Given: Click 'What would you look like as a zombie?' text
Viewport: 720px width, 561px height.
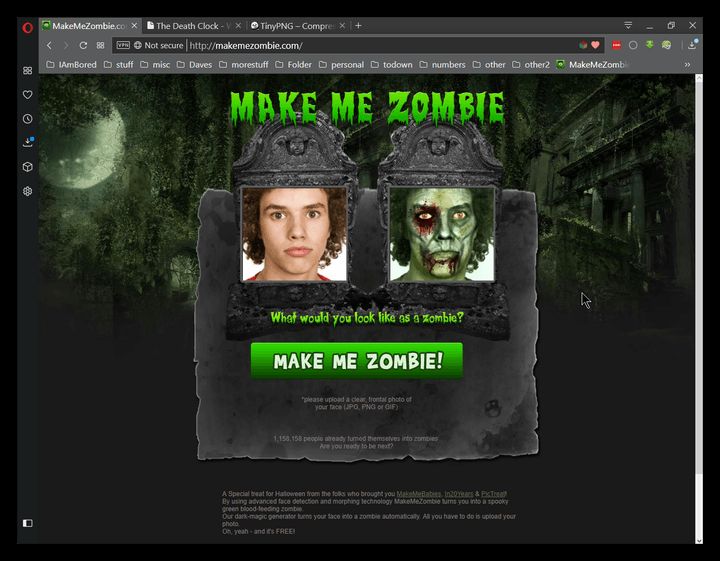Looking at the screenshot, I should coord(367,318).
